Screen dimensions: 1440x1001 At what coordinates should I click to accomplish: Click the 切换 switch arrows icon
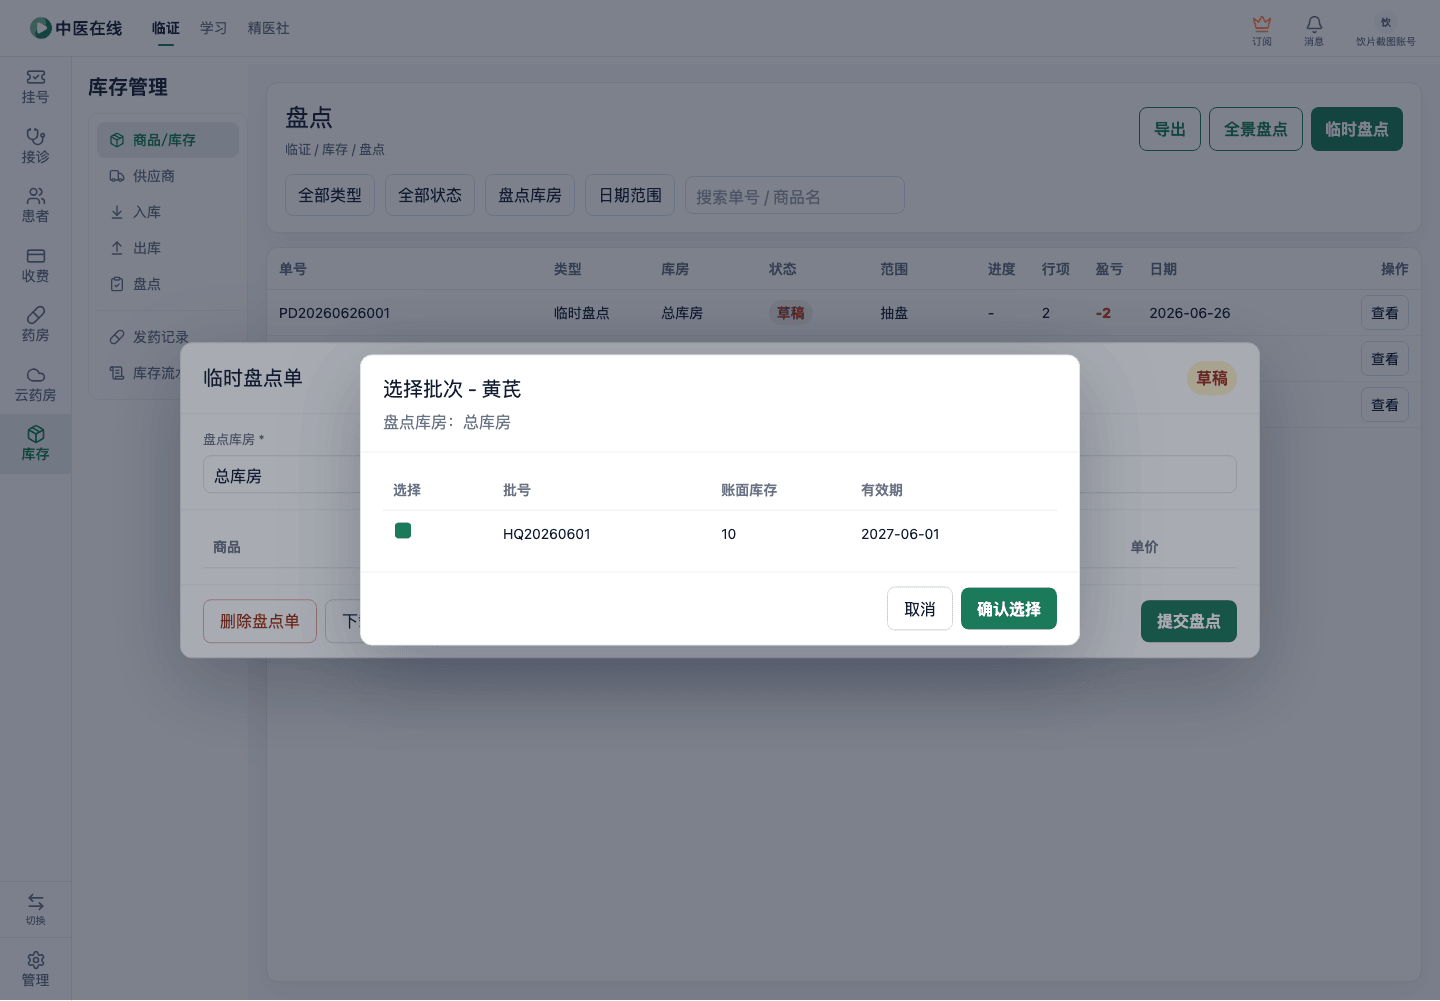[36, 902]
